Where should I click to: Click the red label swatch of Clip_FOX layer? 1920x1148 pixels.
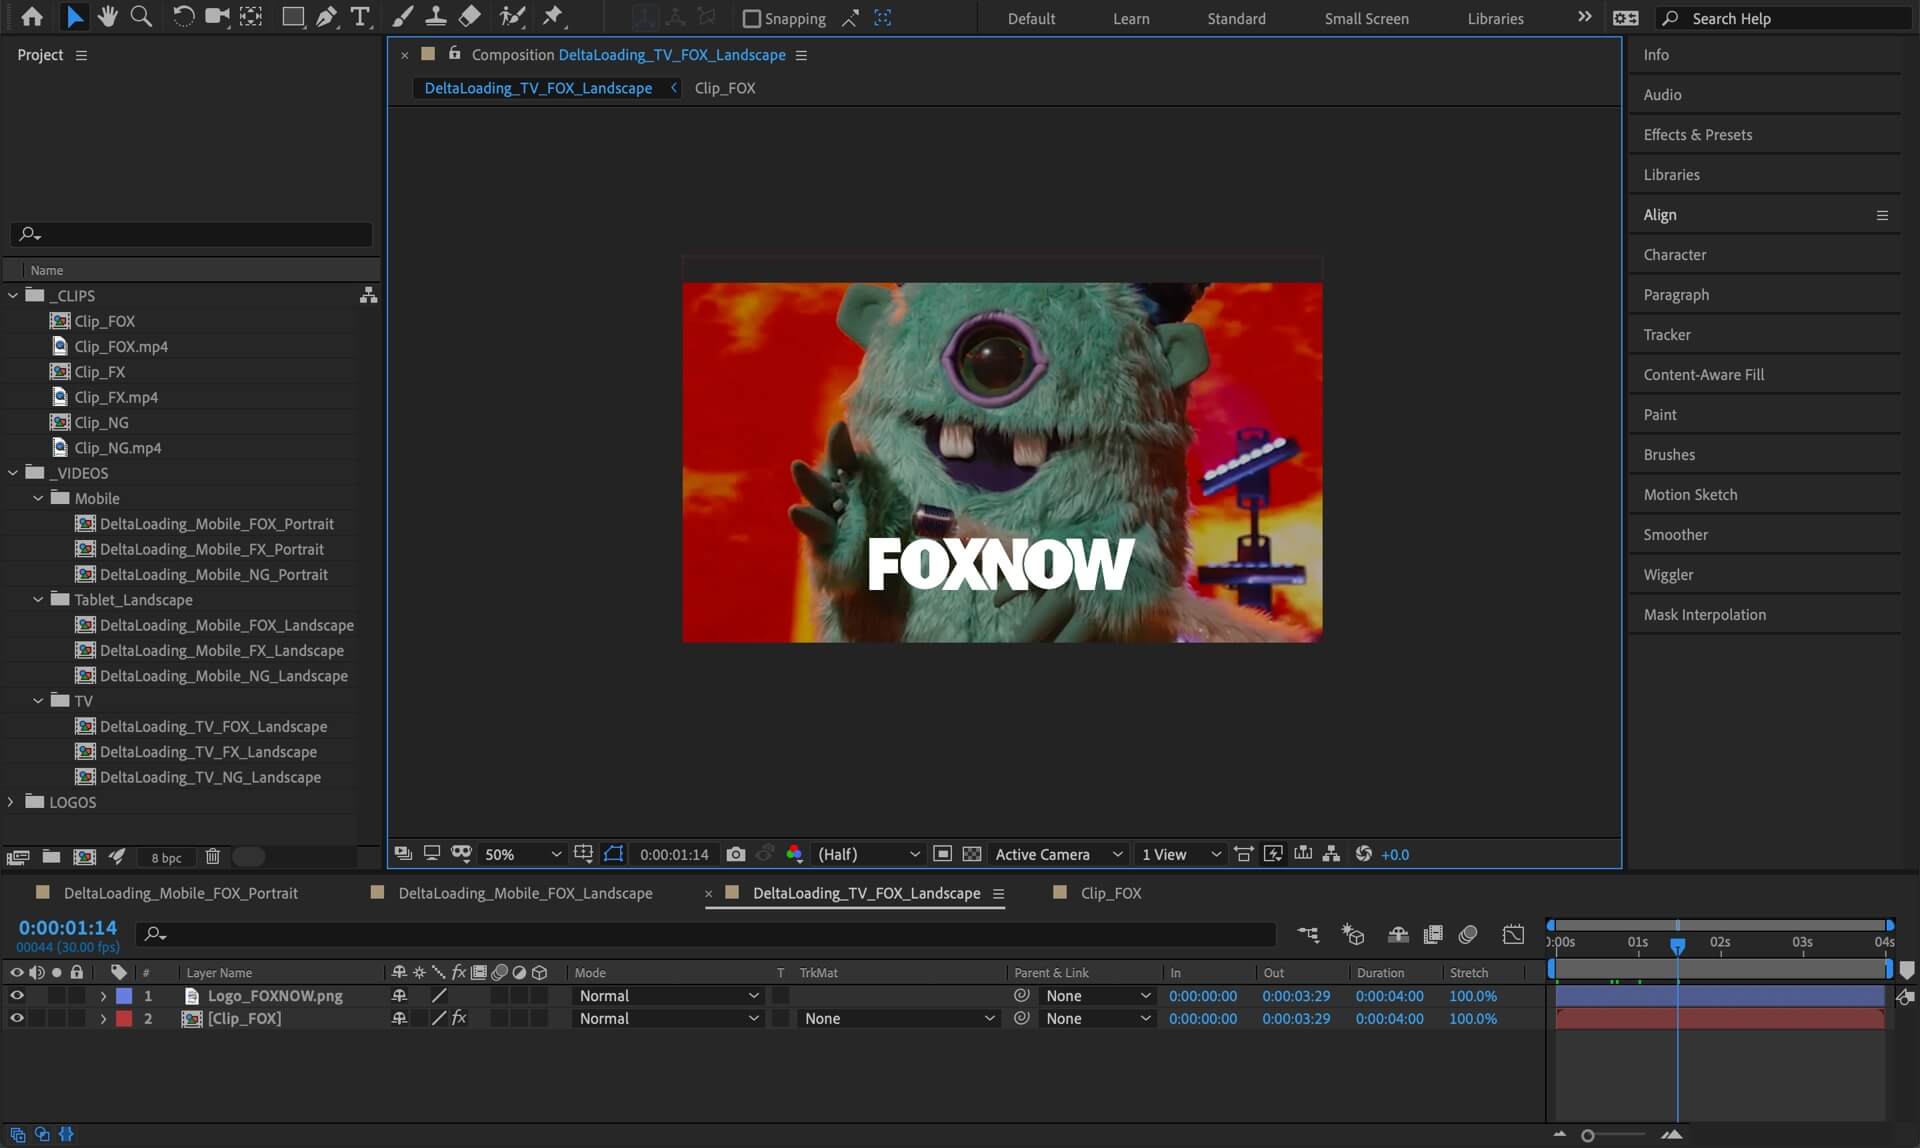124,1018
